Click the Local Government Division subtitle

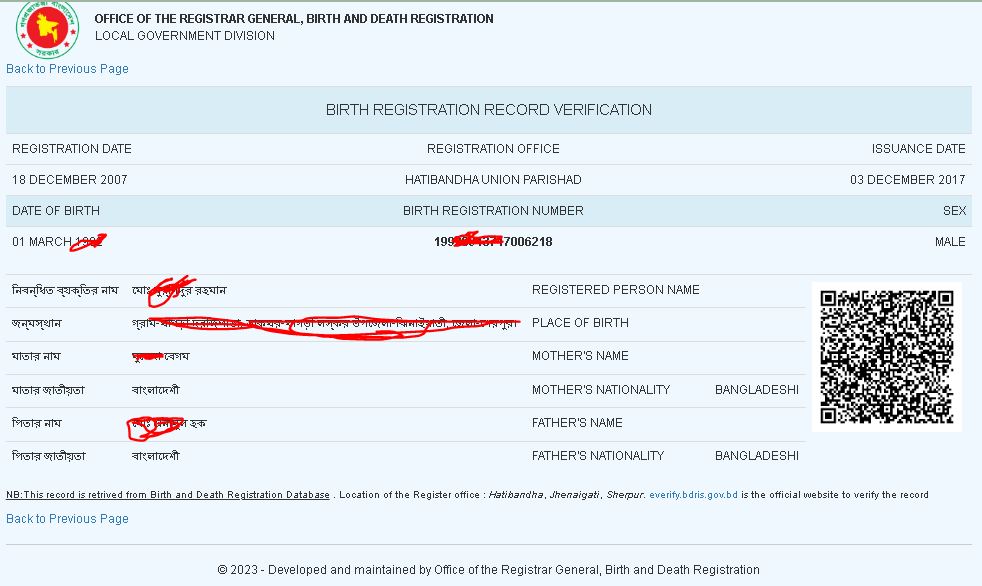[x=184, y=36]
